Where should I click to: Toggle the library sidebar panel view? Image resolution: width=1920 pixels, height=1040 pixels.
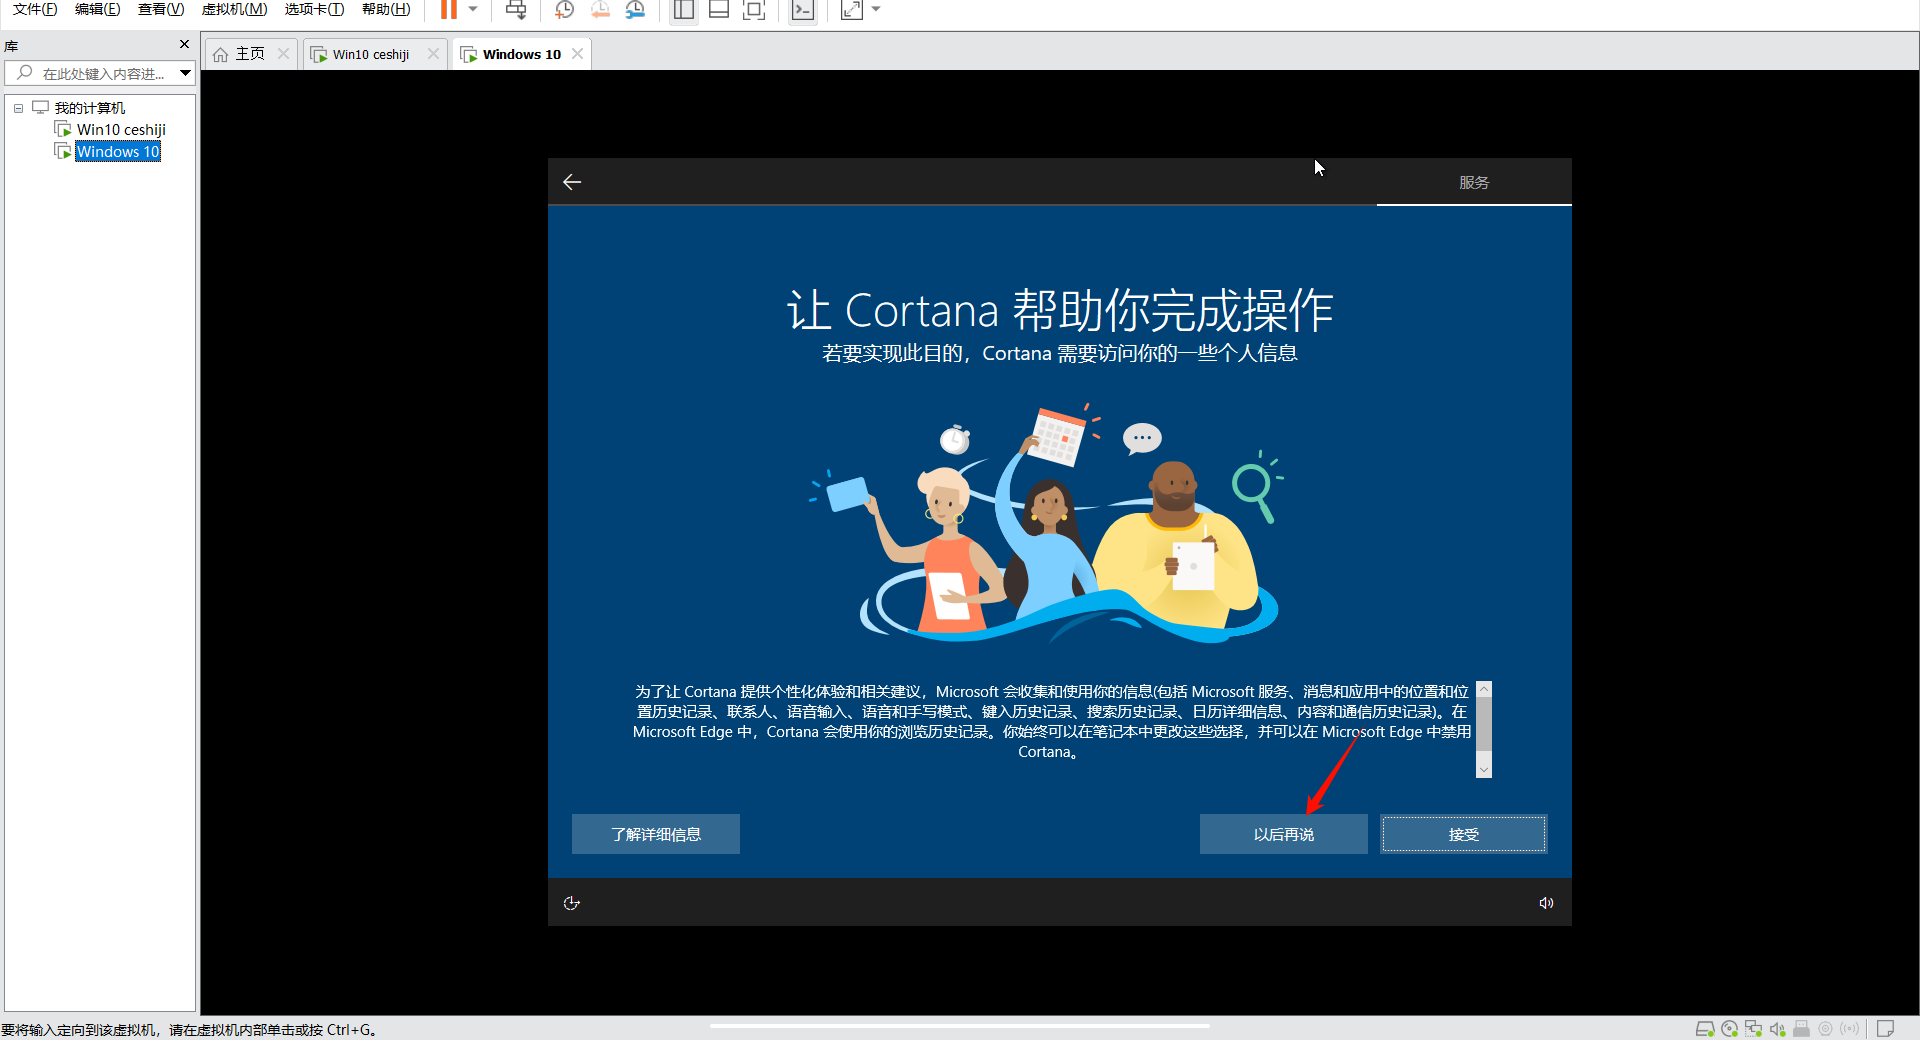tap(684, 10)
